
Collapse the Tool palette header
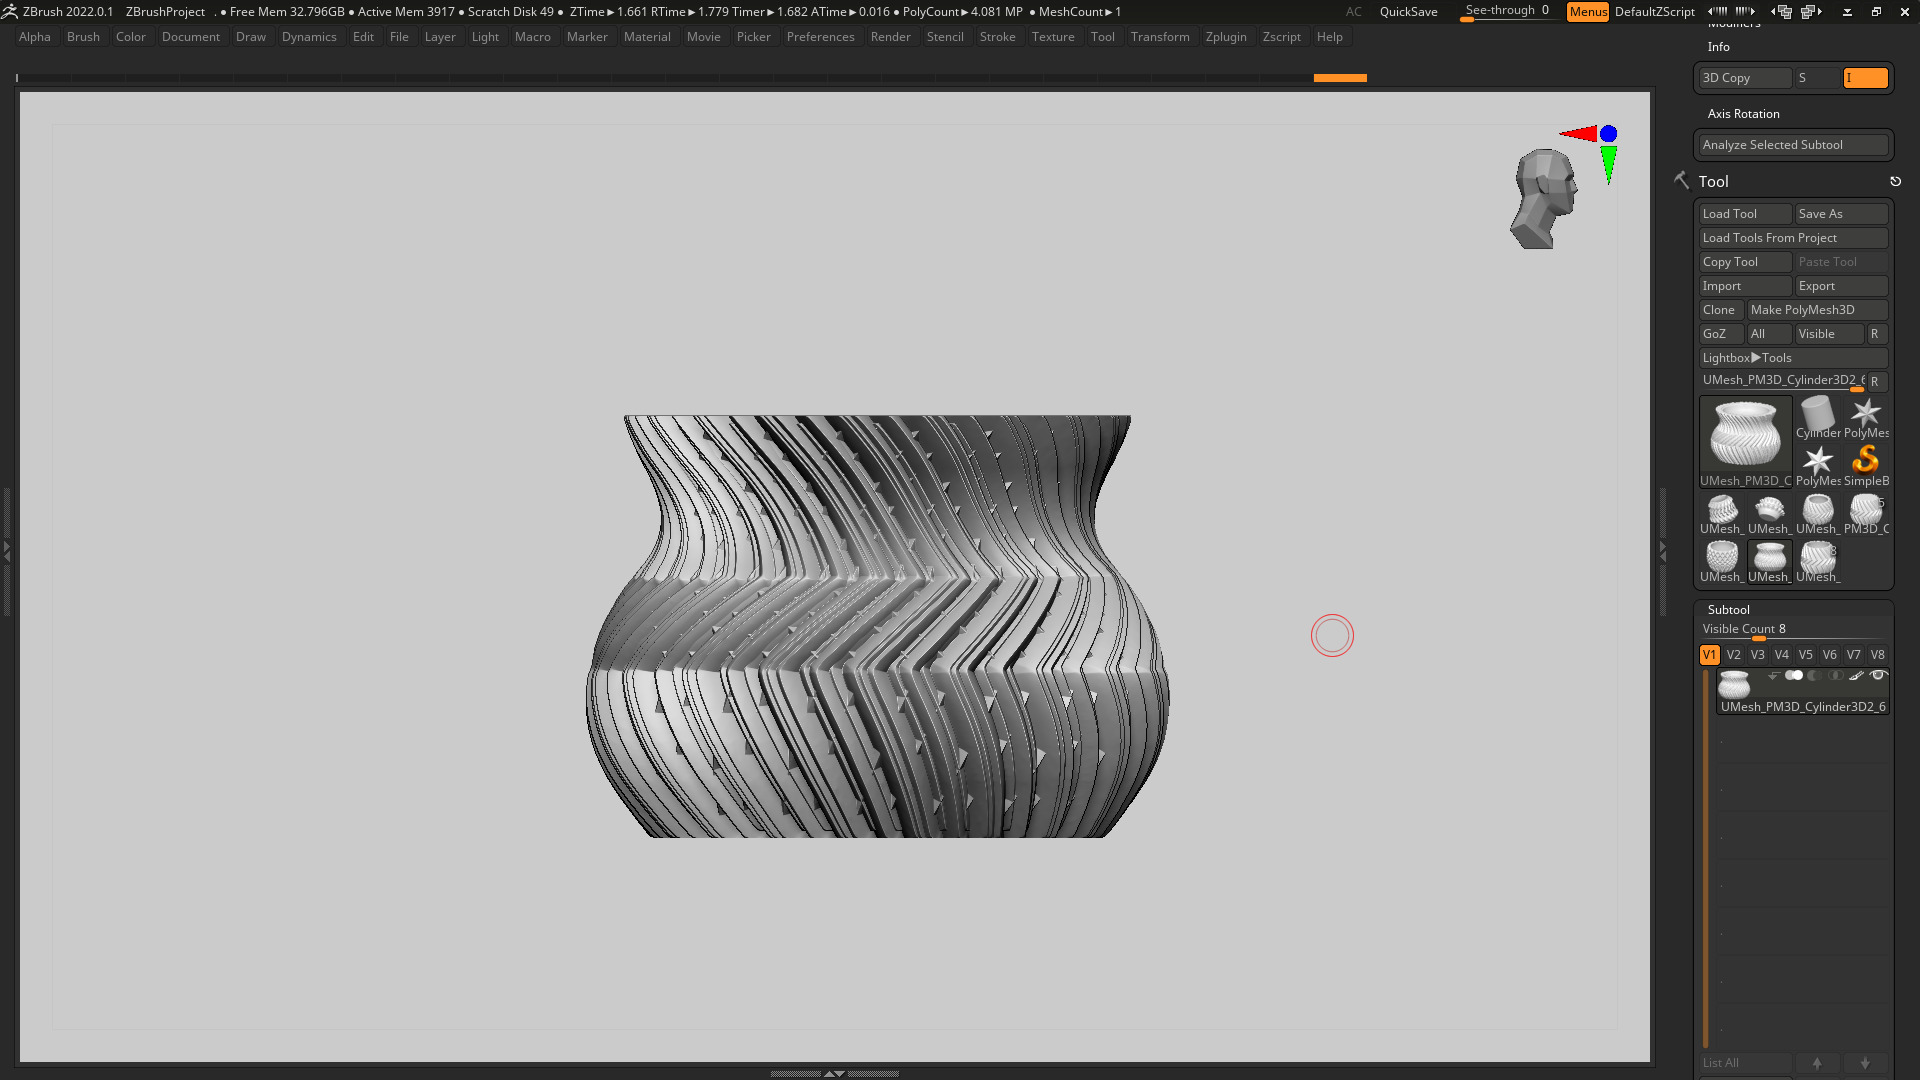1713,182
